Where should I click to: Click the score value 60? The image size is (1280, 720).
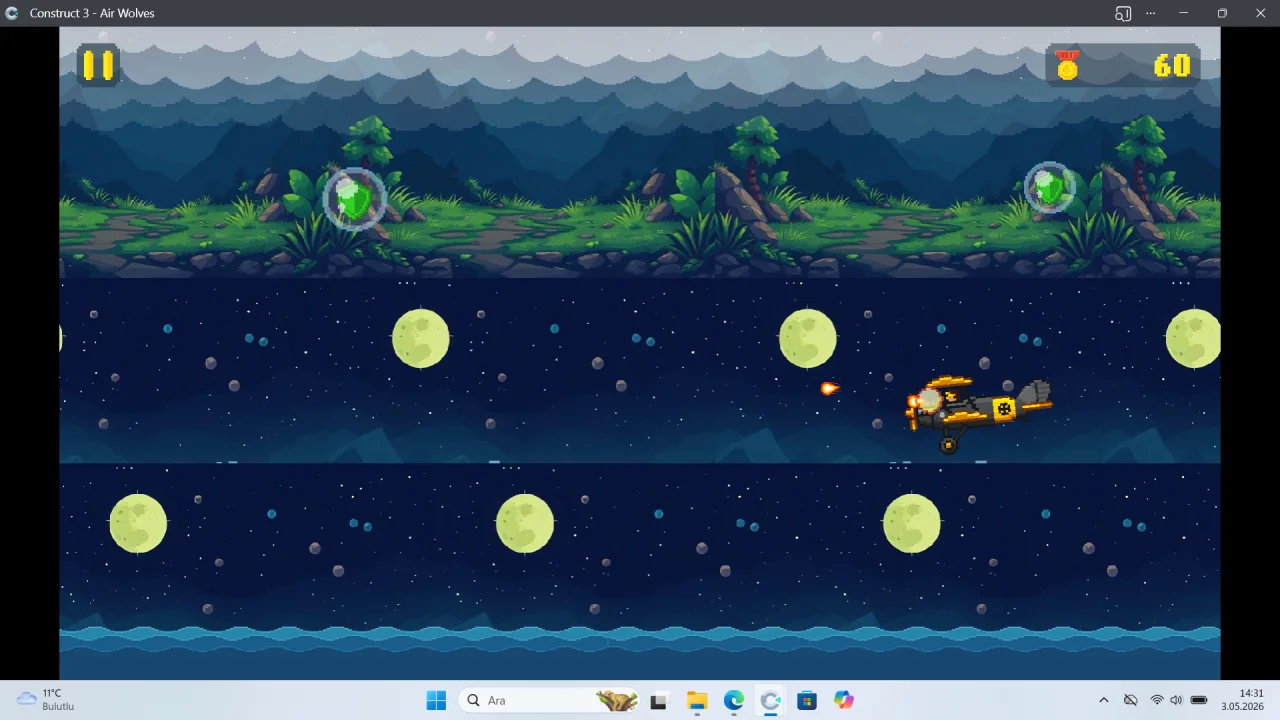1172,66
